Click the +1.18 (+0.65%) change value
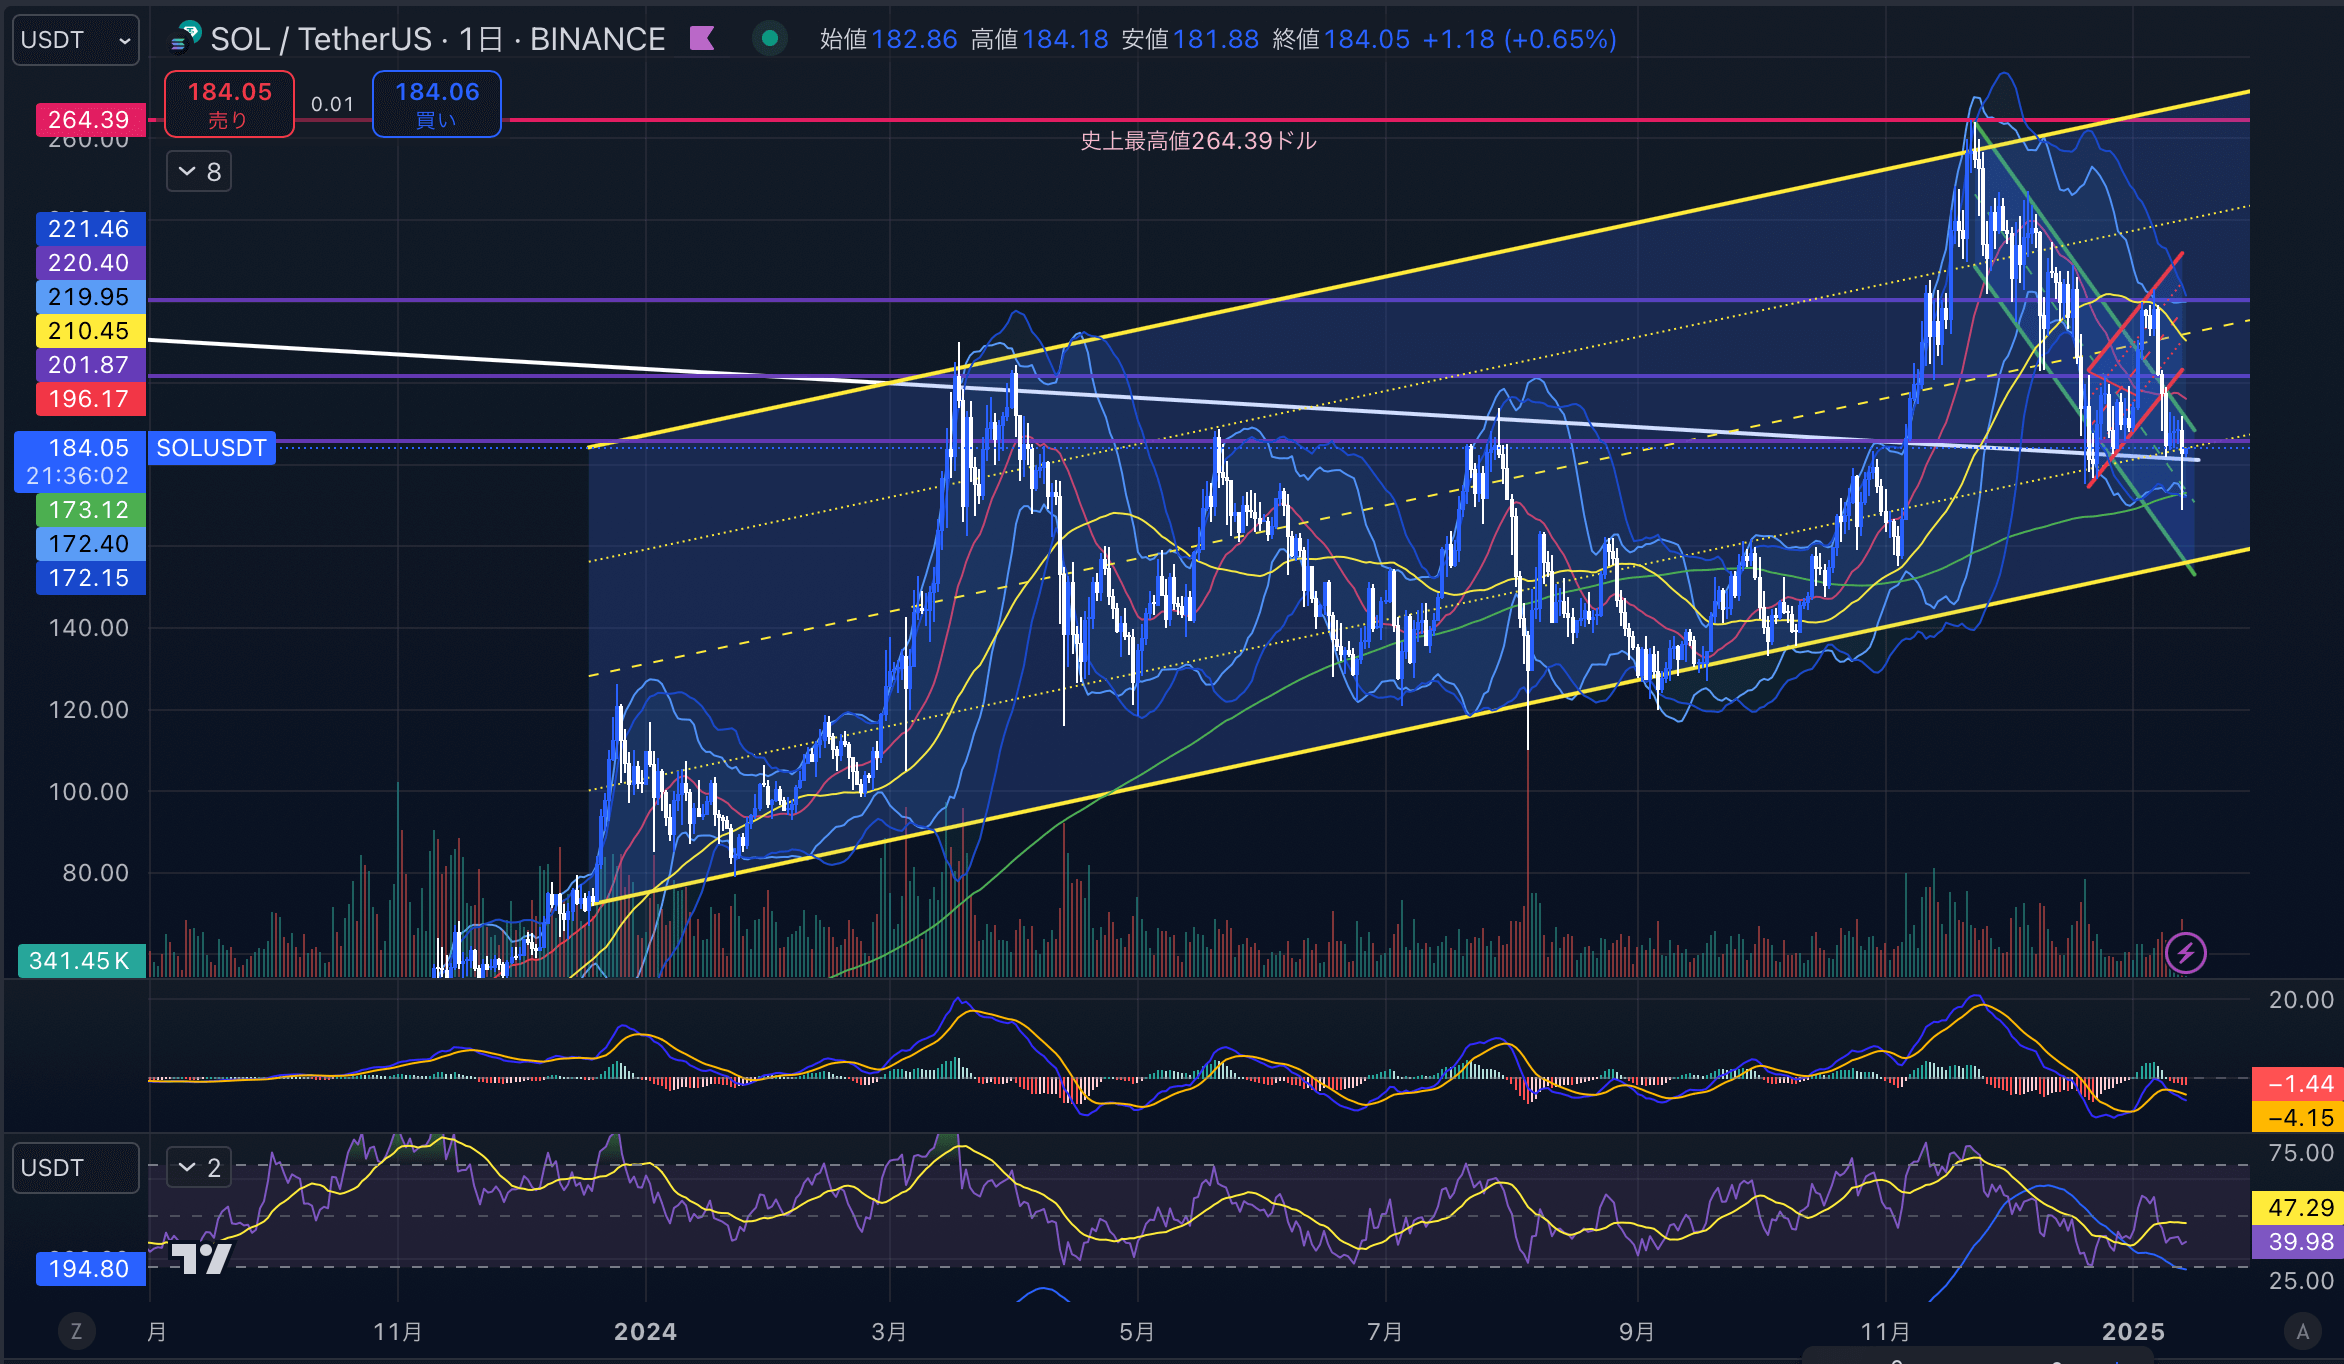2344x1364 pixels. click(1519, 39)
